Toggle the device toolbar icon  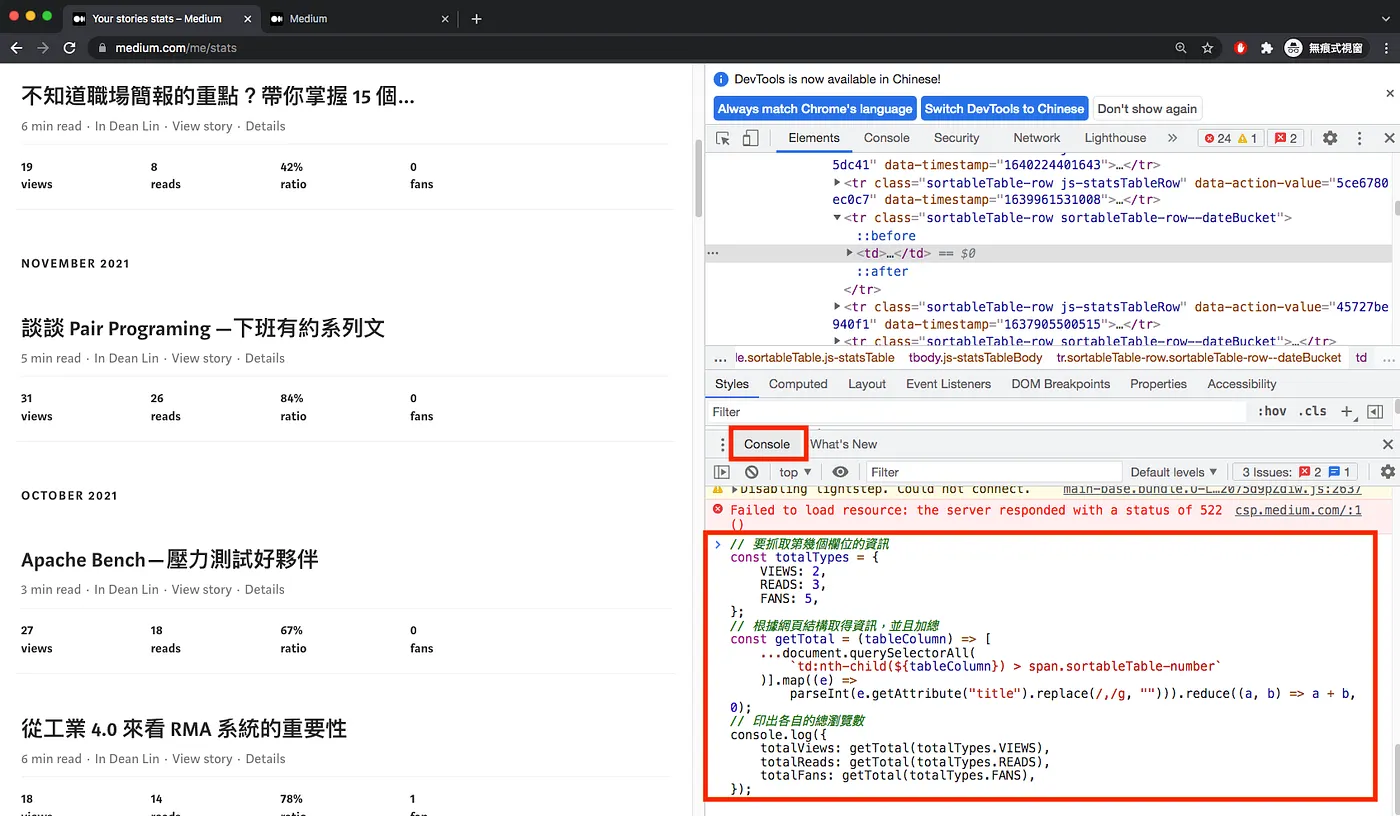pyautogui.click(x=750, y=138)
